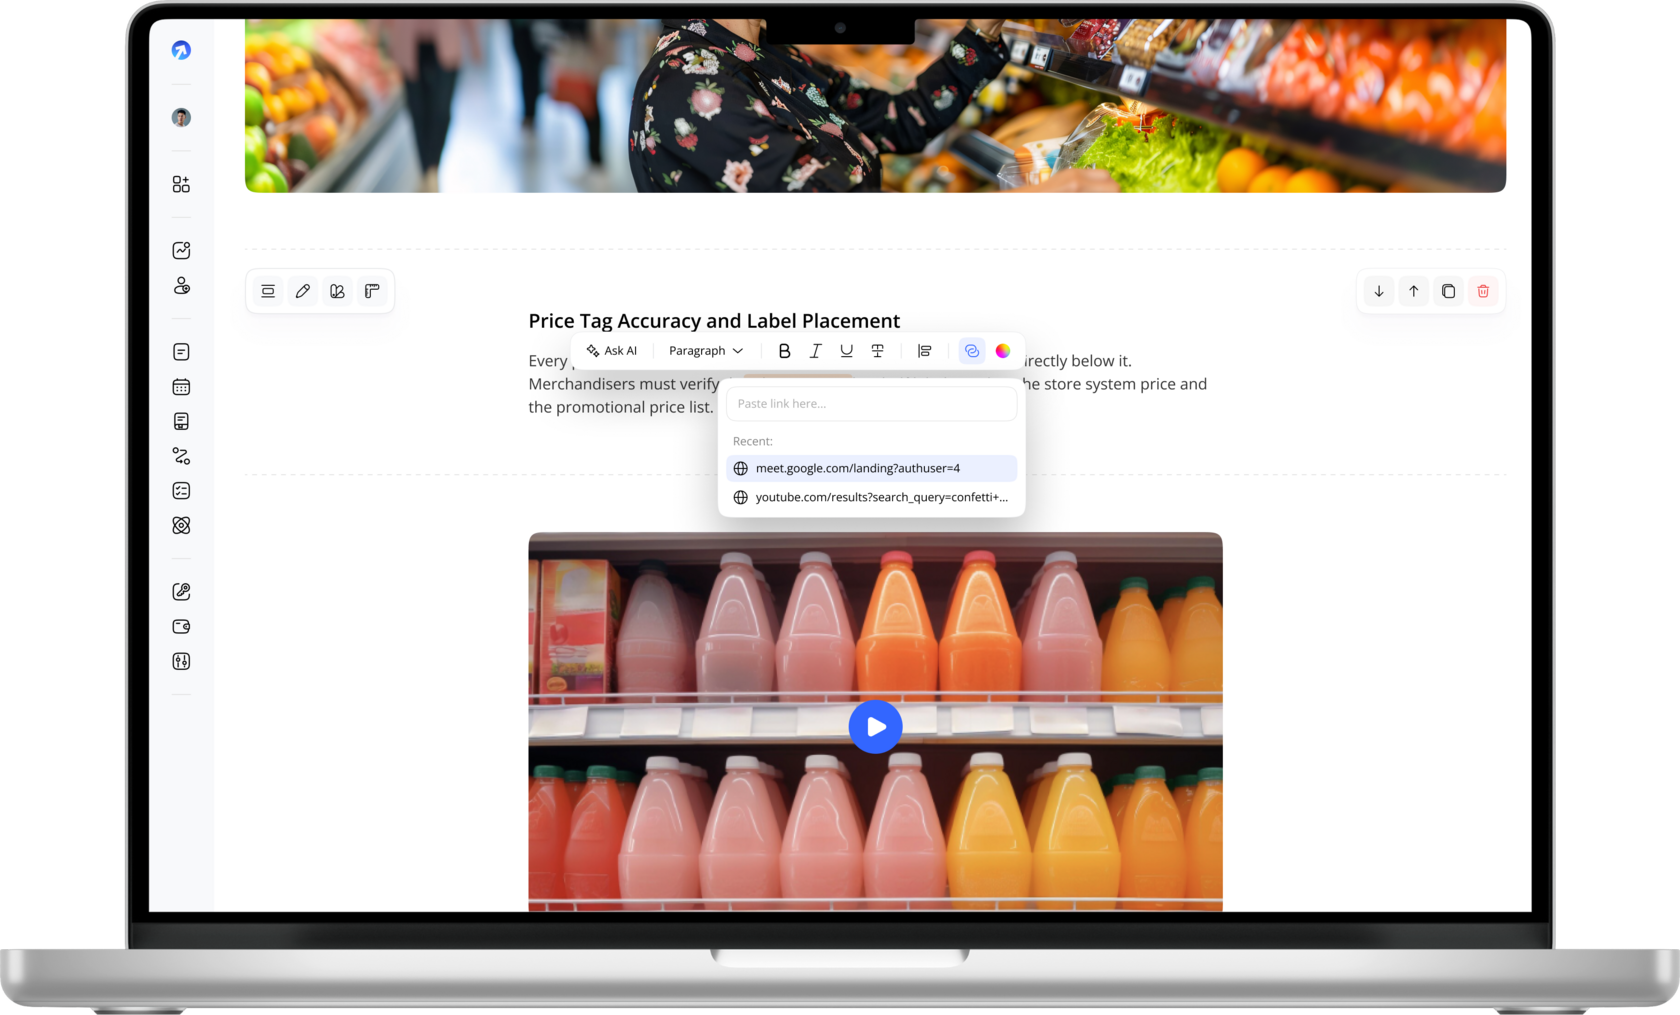
Task: Toggle underline formatting
Action: click(x=846, y=351)
